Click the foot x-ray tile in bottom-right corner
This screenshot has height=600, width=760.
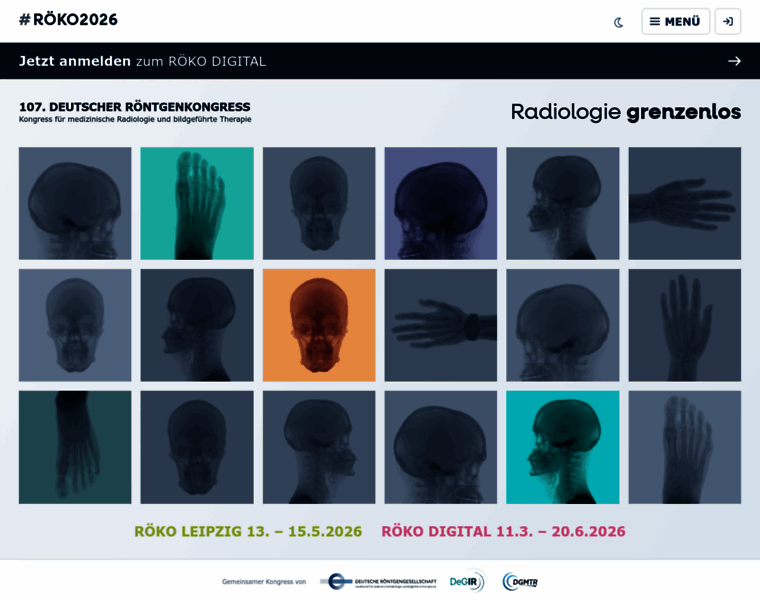pyautogui.click(x=684, y=447)
